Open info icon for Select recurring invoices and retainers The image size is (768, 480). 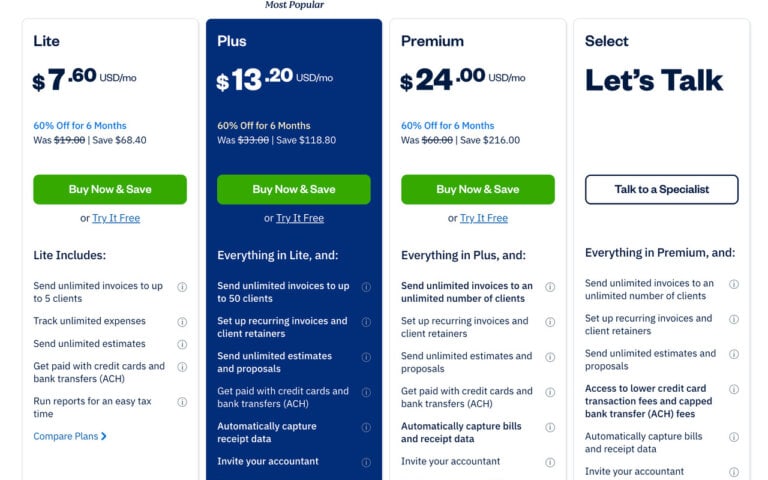click(734, 319)
